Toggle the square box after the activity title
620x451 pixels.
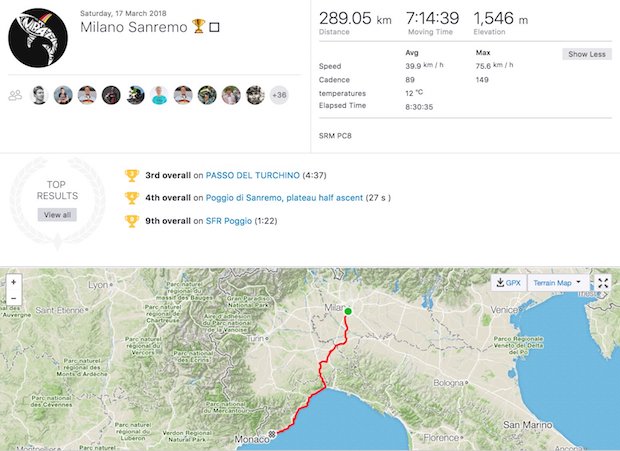214,27
